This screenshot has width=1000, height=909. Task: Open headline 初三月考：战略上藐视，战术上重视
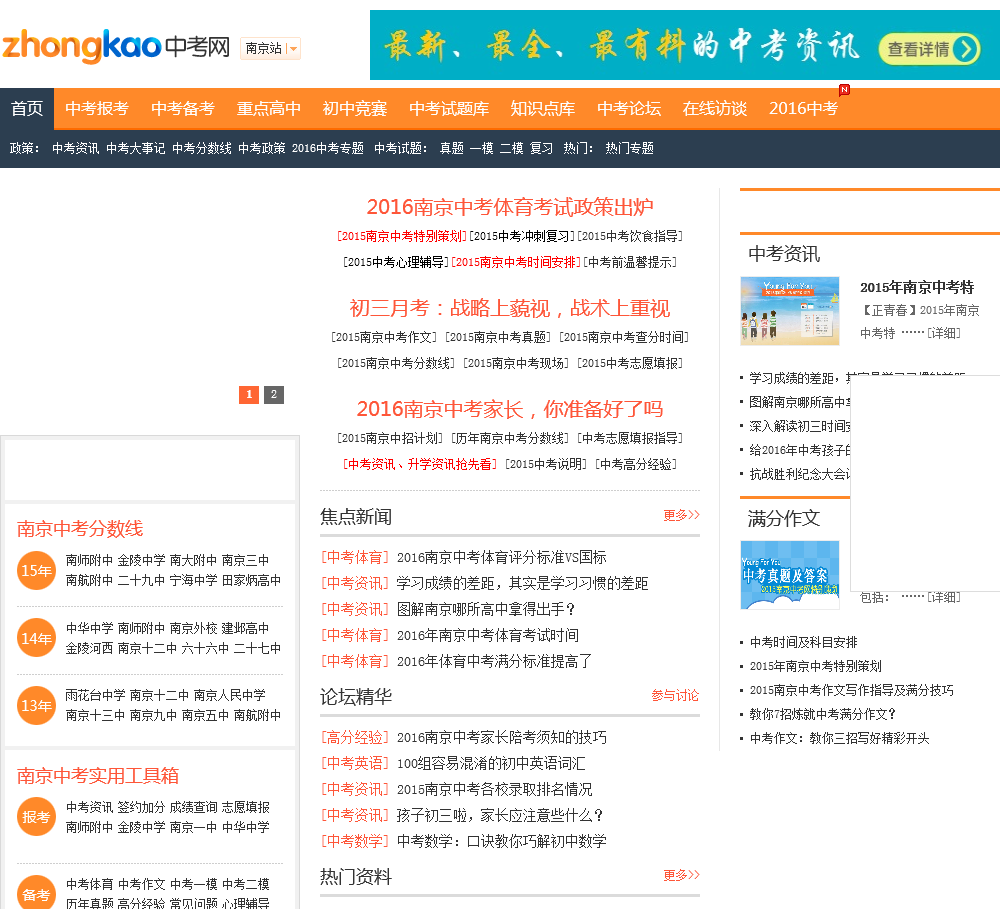click(510, 308)
